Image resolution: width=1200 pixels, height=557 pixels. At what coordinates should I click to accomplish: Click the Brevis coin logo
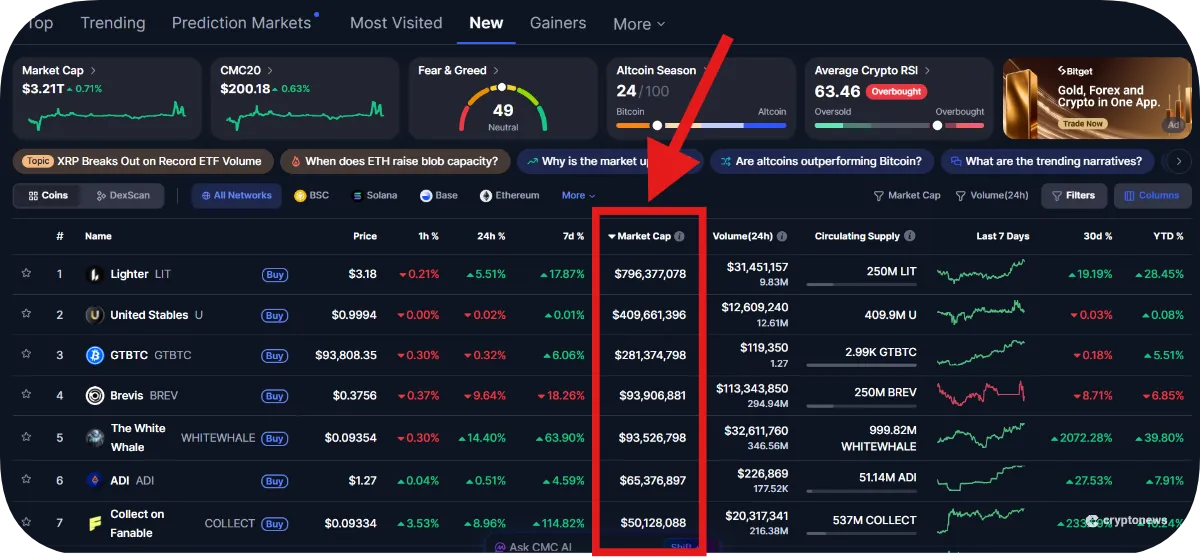pos(95,396)
